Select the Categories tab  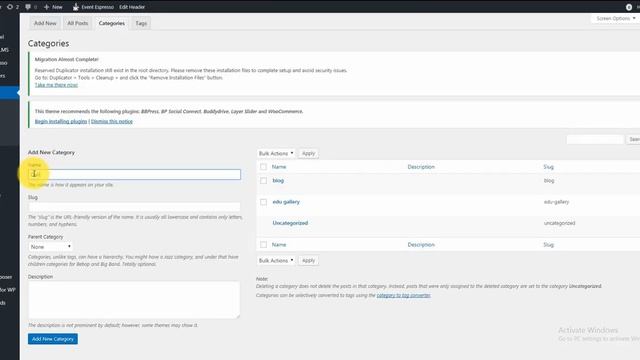coord(111,23)
